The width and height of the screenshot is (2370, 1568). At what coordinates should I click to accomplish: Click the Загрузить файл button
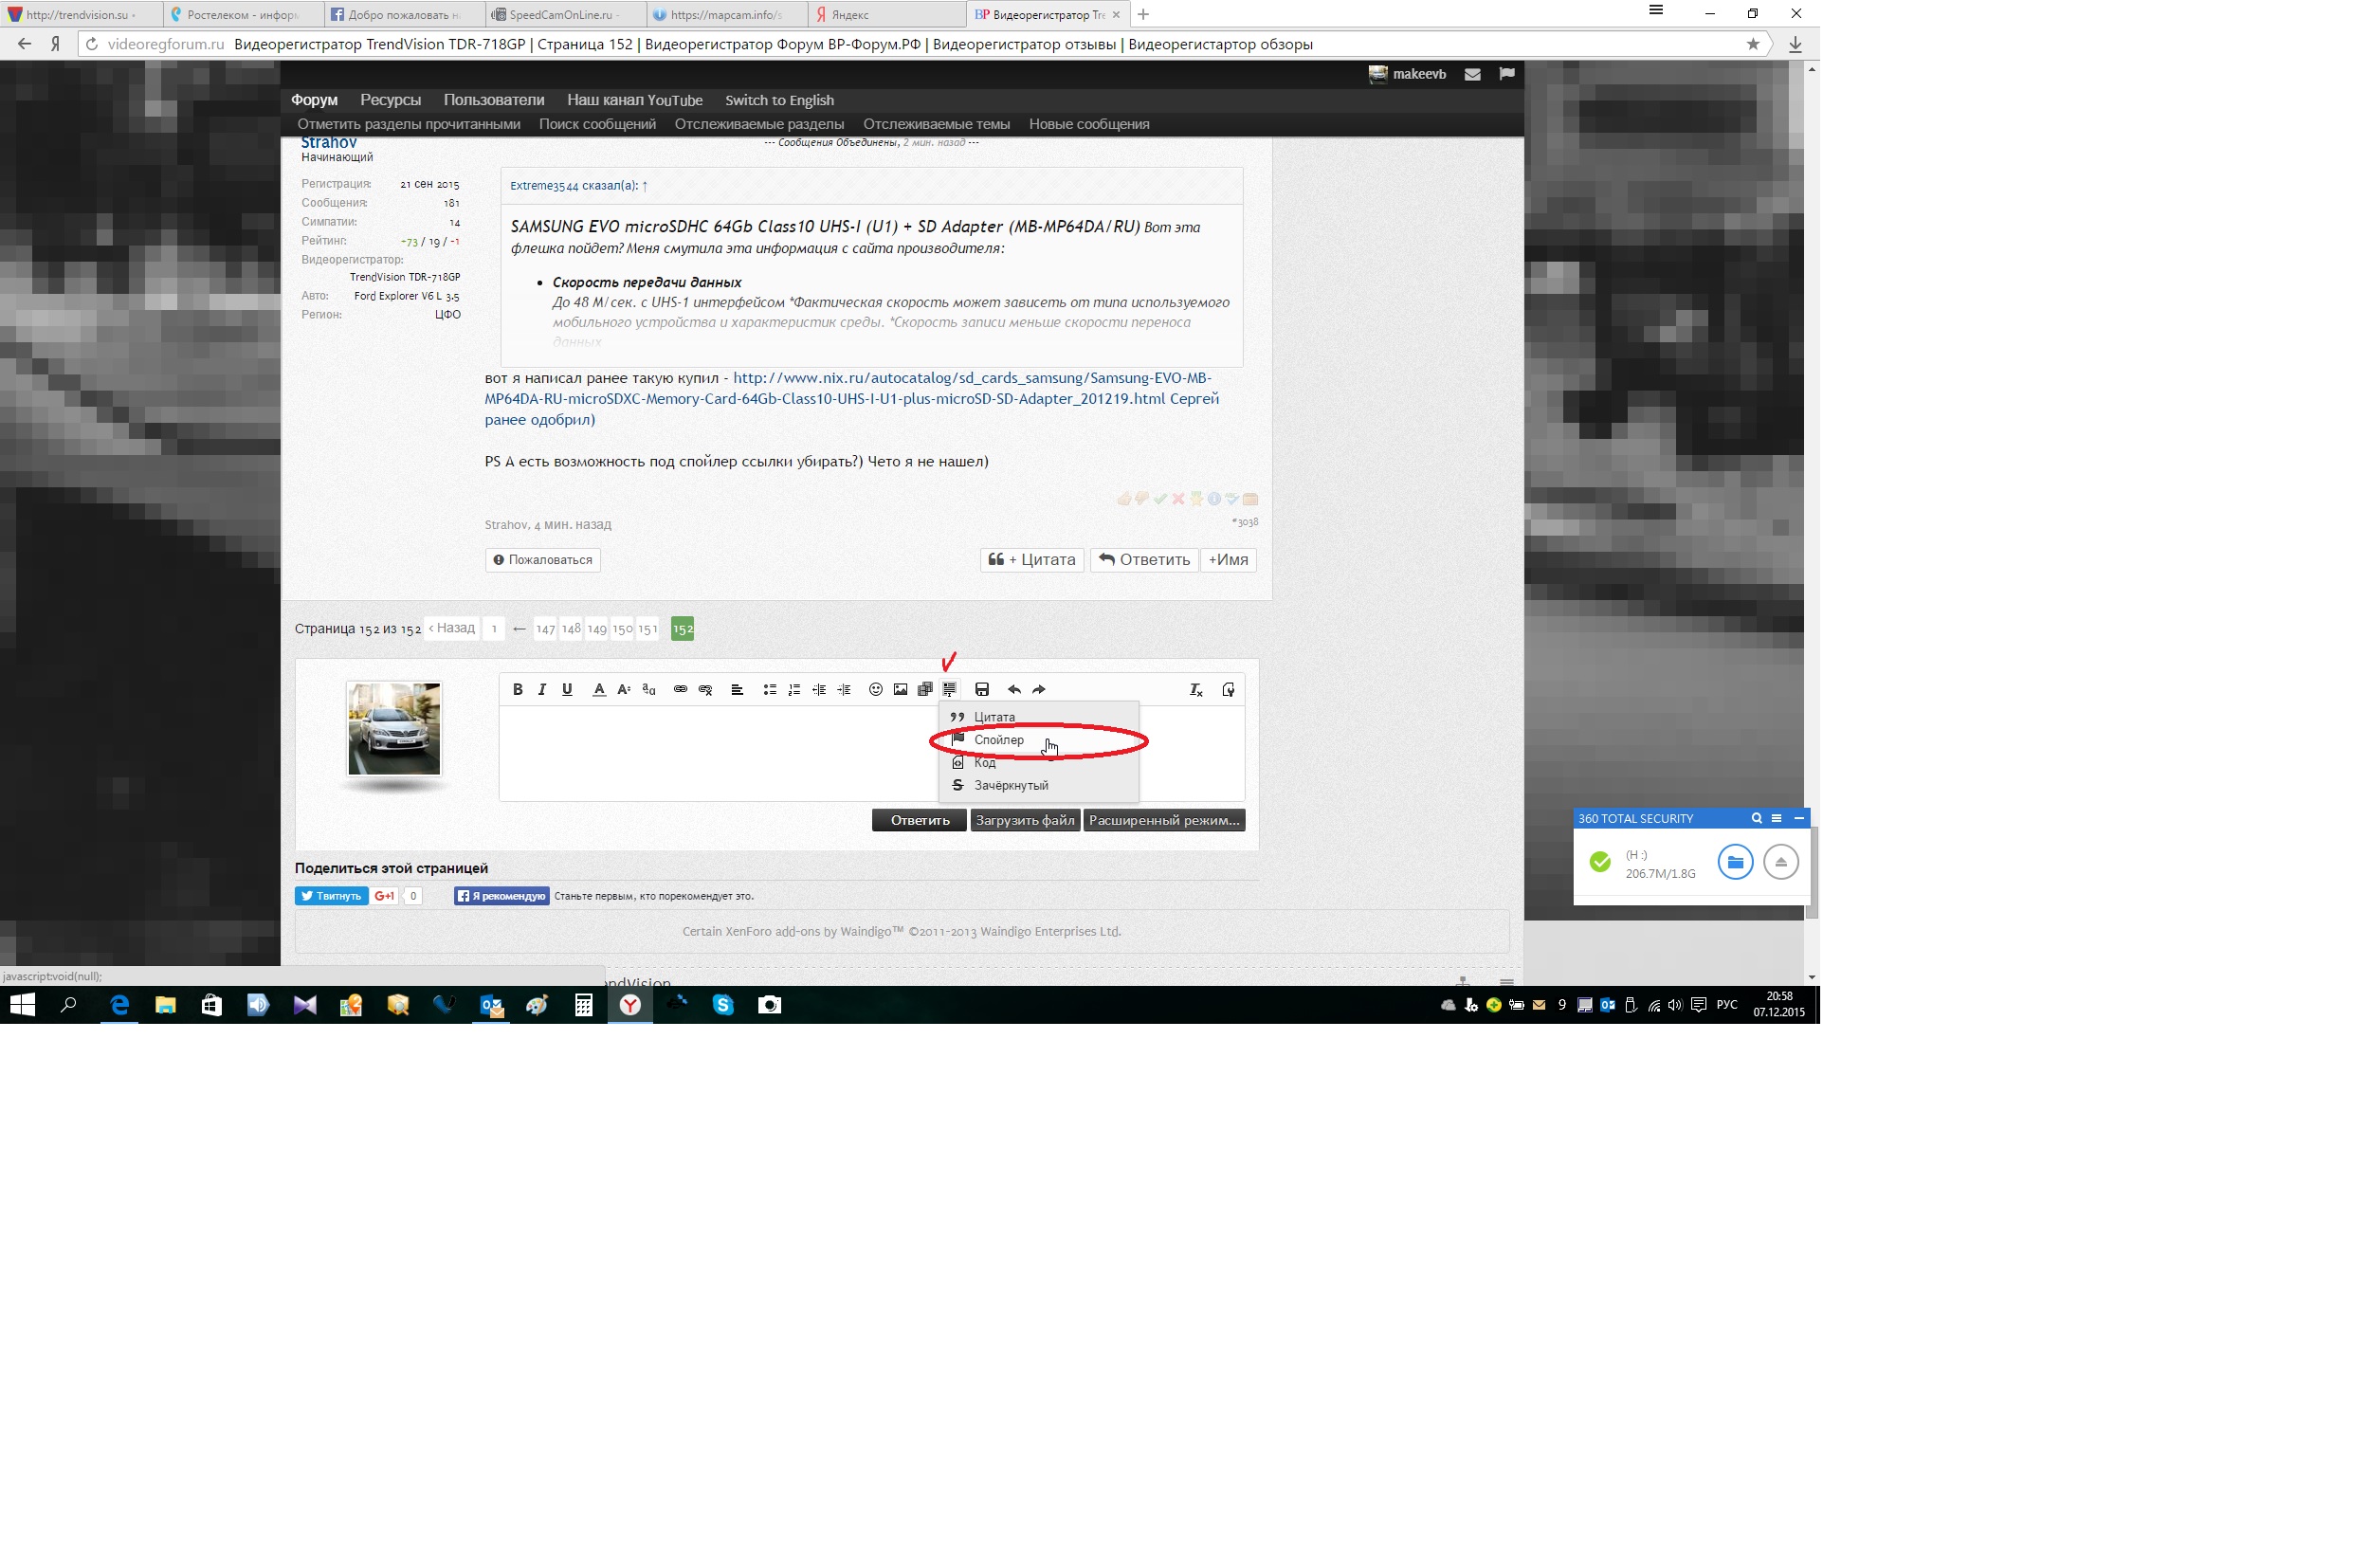1025,820
